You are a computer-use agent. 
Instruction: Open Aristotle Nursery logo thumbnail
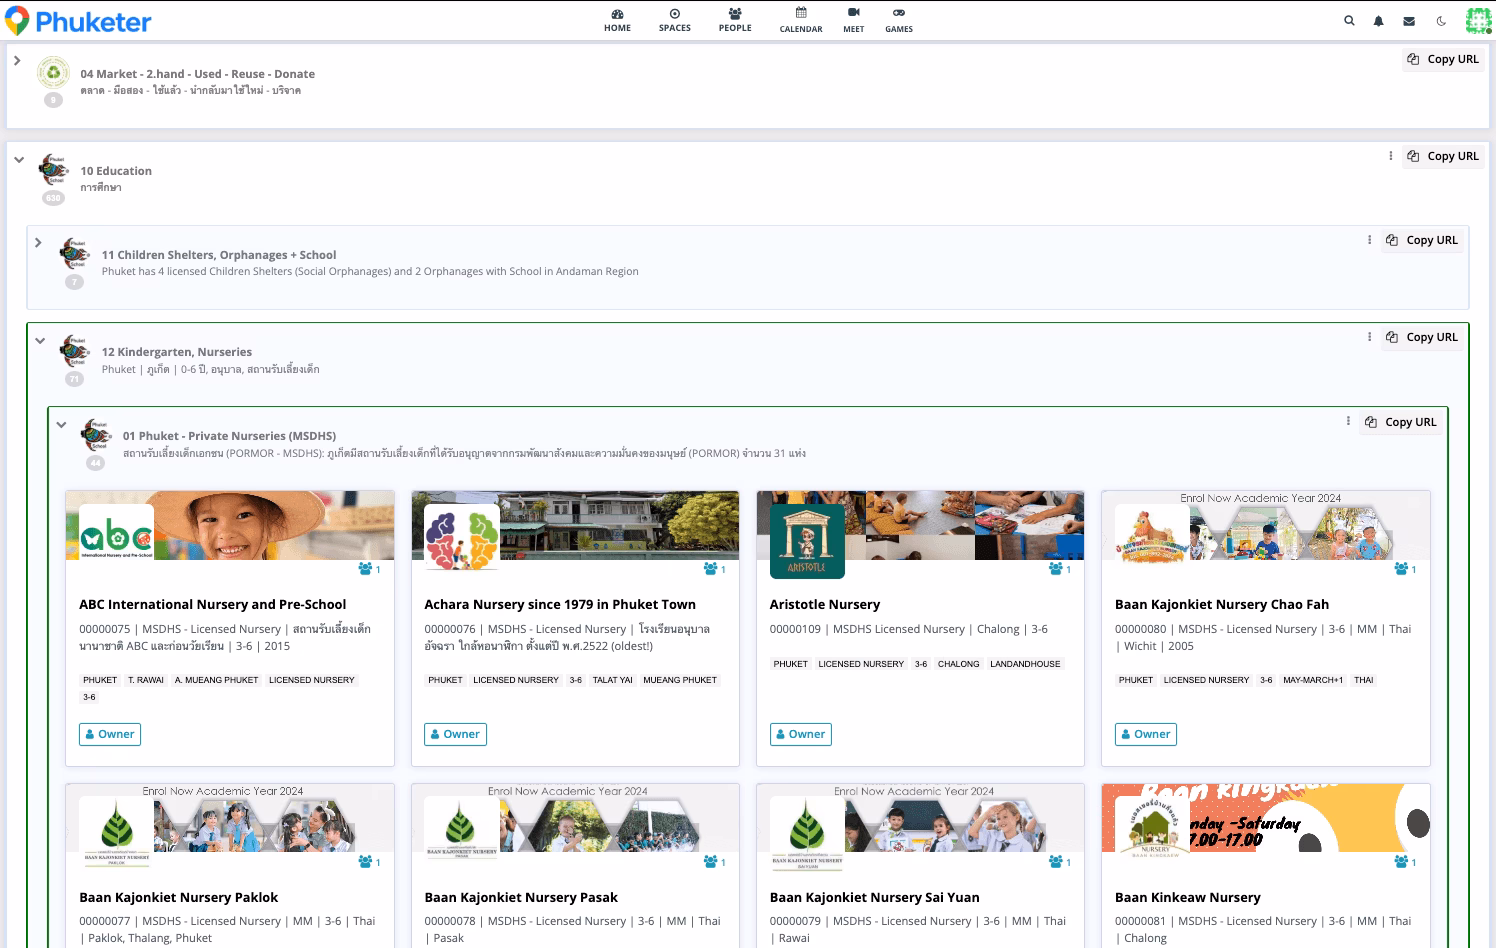(x=807, y=541)
